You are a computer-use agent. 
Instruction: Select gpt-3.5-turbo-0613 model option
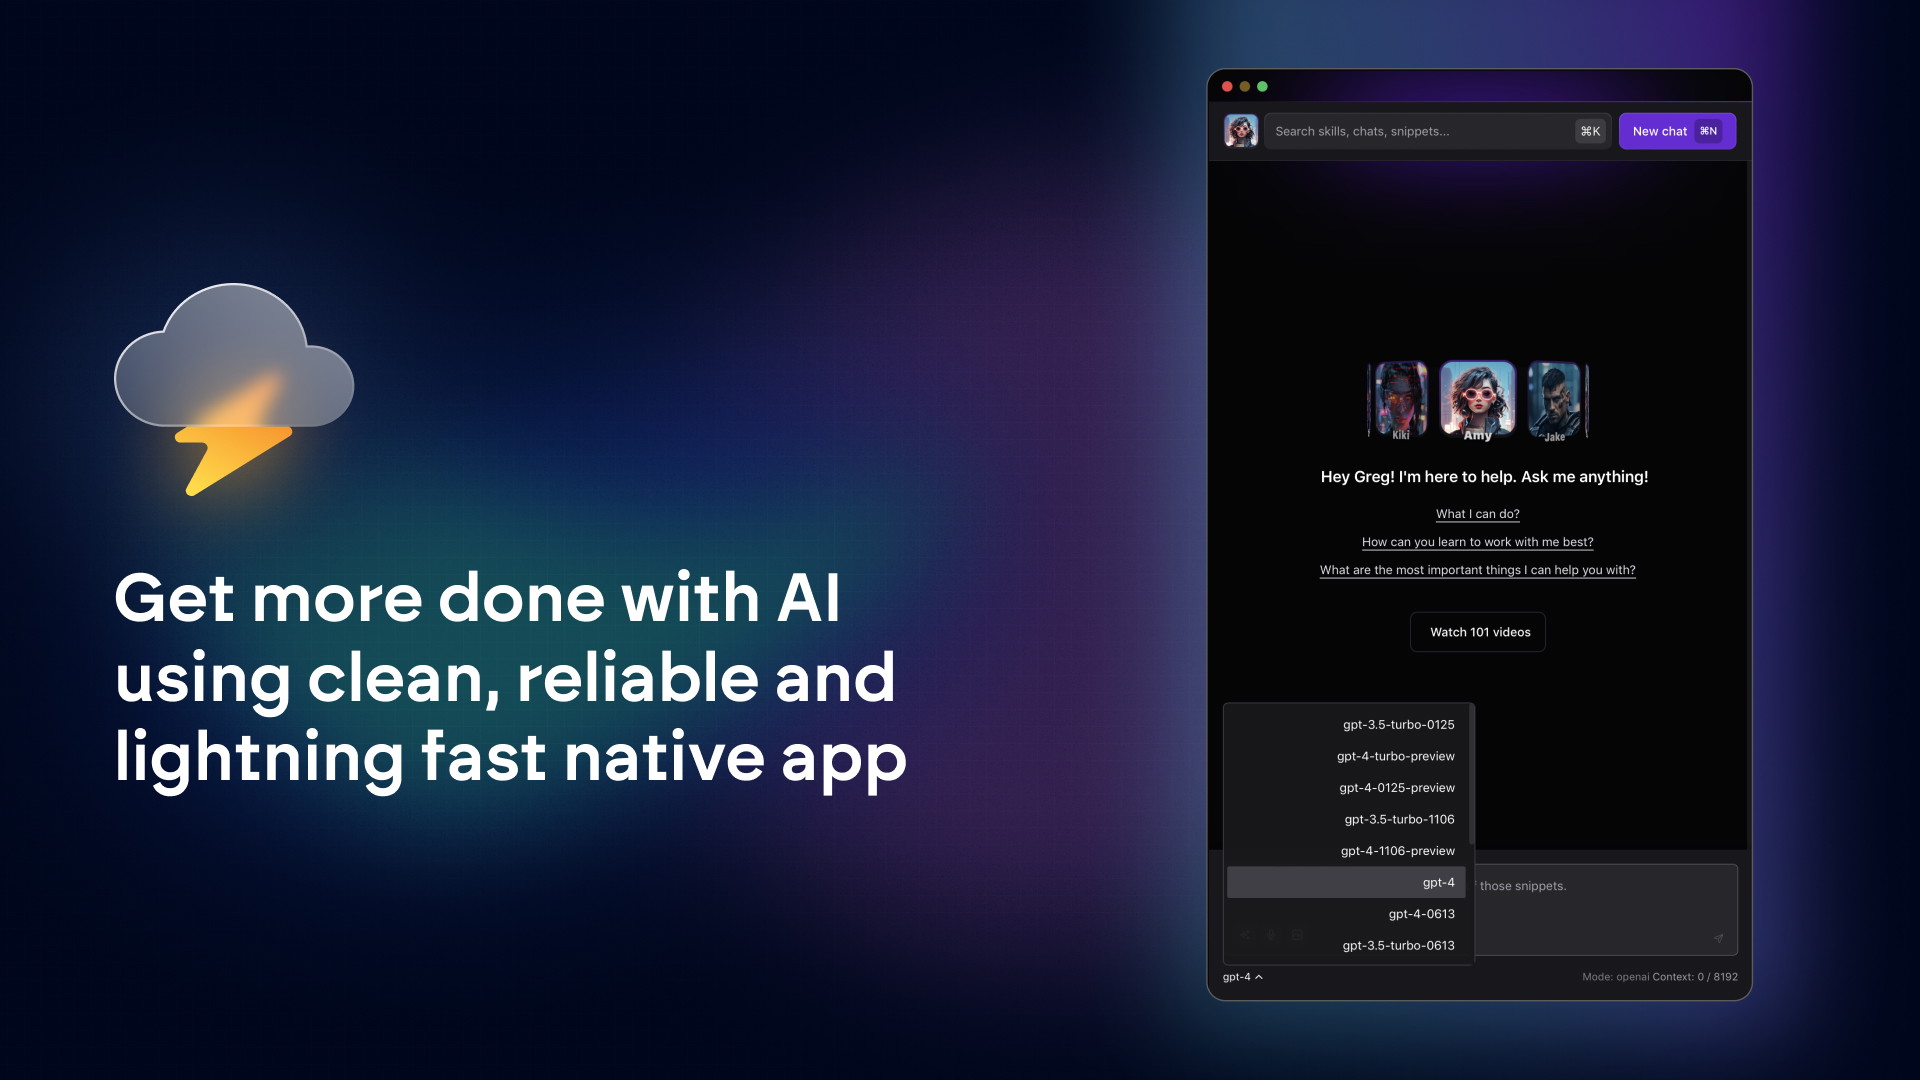coord(1398,944)
